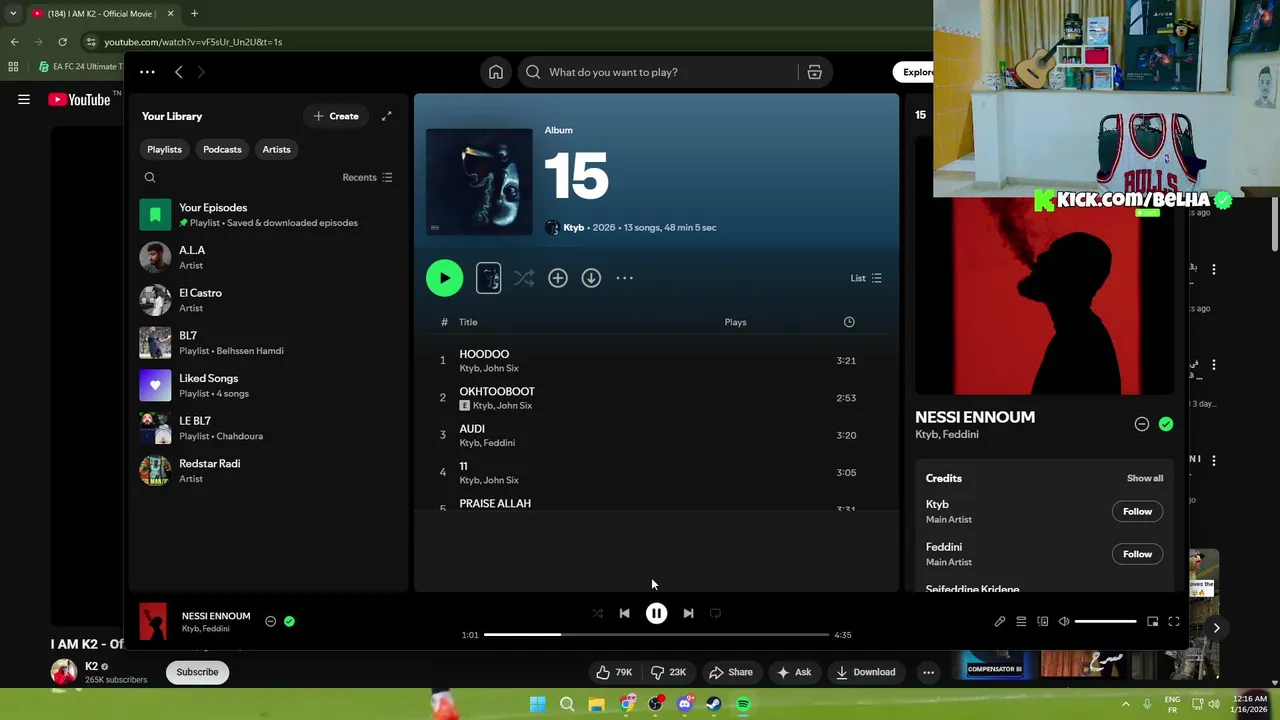
Task: Enter Spotify full screen mode
Action: point(1174,622)
